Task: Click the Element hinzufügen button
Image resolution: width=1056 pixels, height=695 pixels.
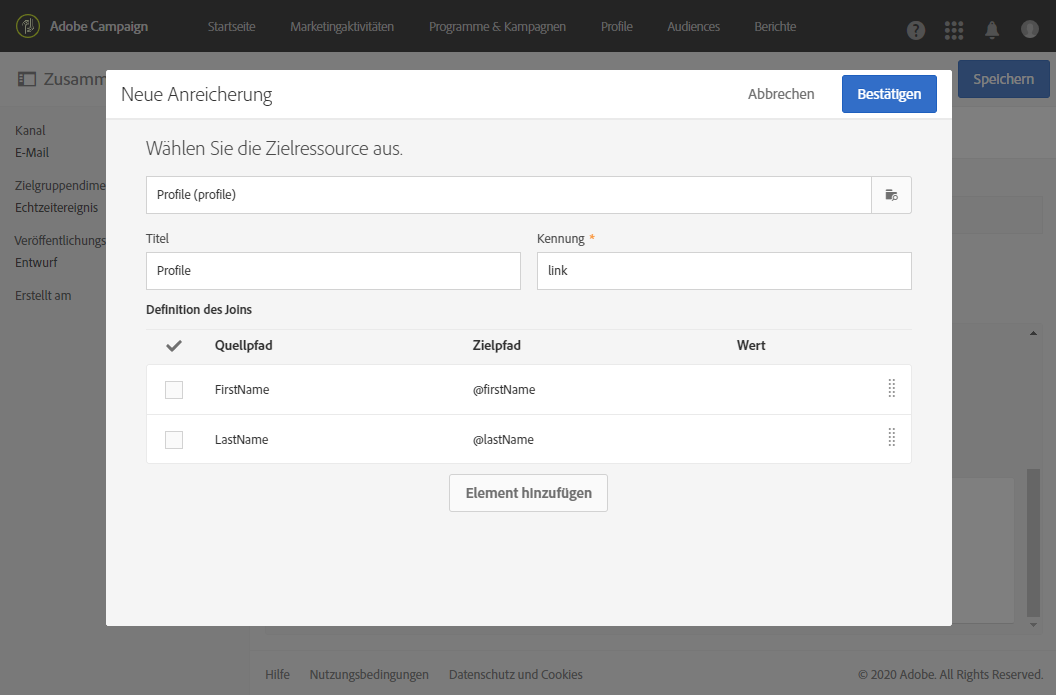Action: [528, 493]
